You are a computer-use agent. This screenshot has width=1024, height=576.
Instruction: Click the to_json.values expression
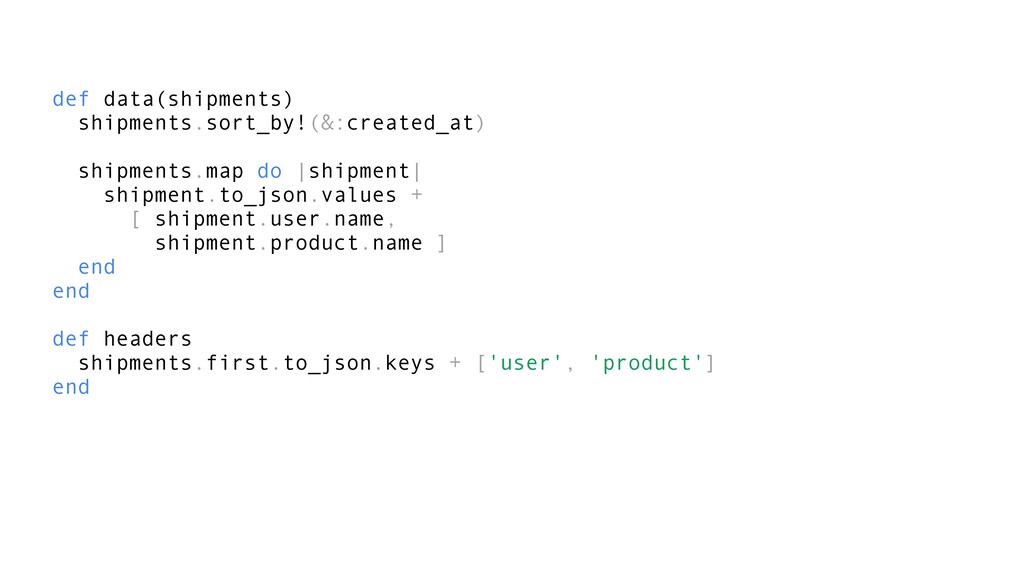click(308, 195)
